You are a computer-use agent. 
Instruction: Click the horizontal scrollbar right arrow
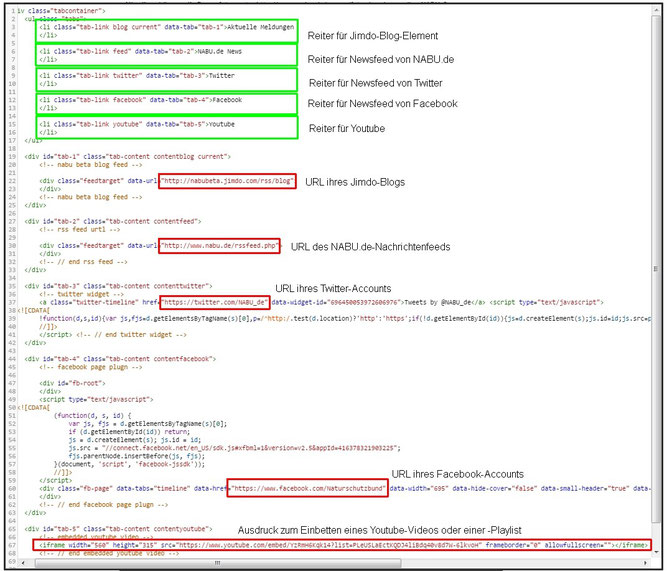(x=647, y=562)
